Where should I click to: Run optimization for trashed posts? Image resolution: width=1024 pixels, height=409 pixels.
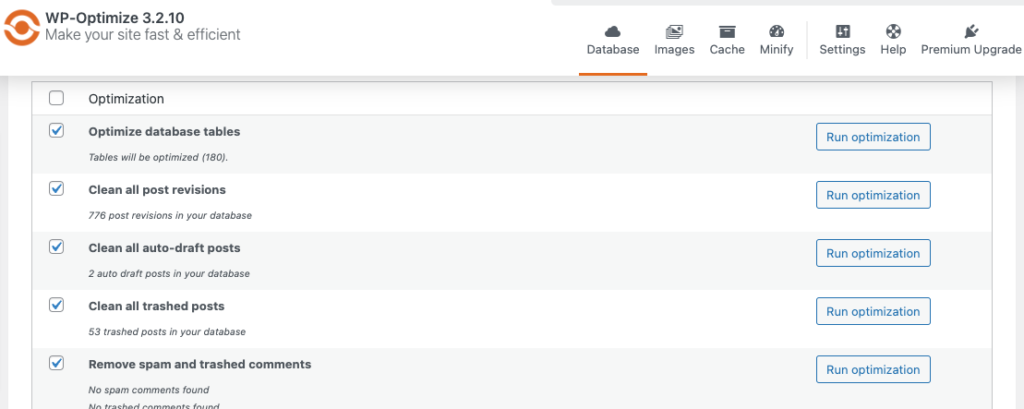(x=873, y=312)
